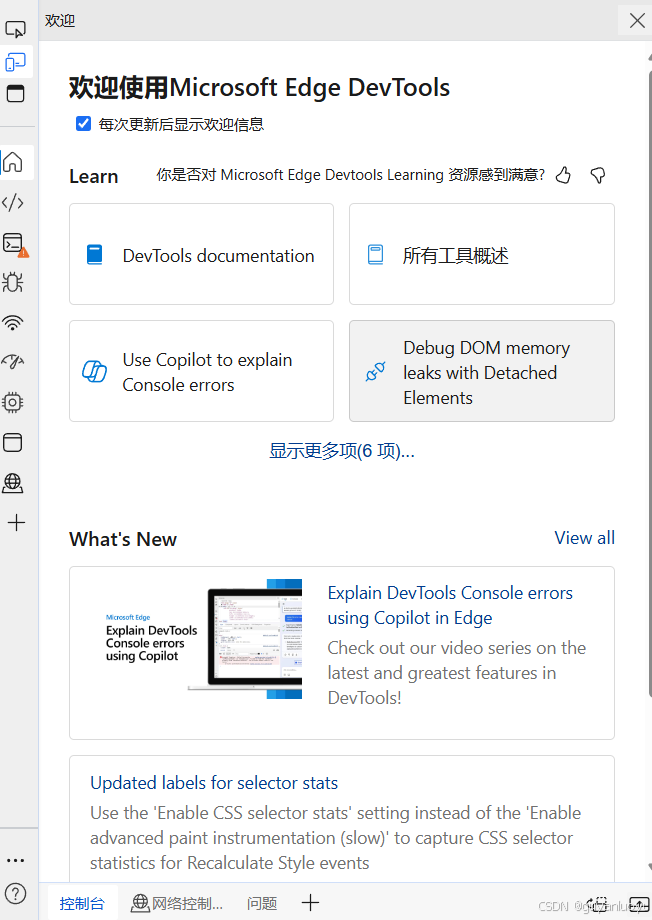The height and width of the screenshot is (920, 652).
Task: Click the Learn heading text
Action: click(94, 176)
